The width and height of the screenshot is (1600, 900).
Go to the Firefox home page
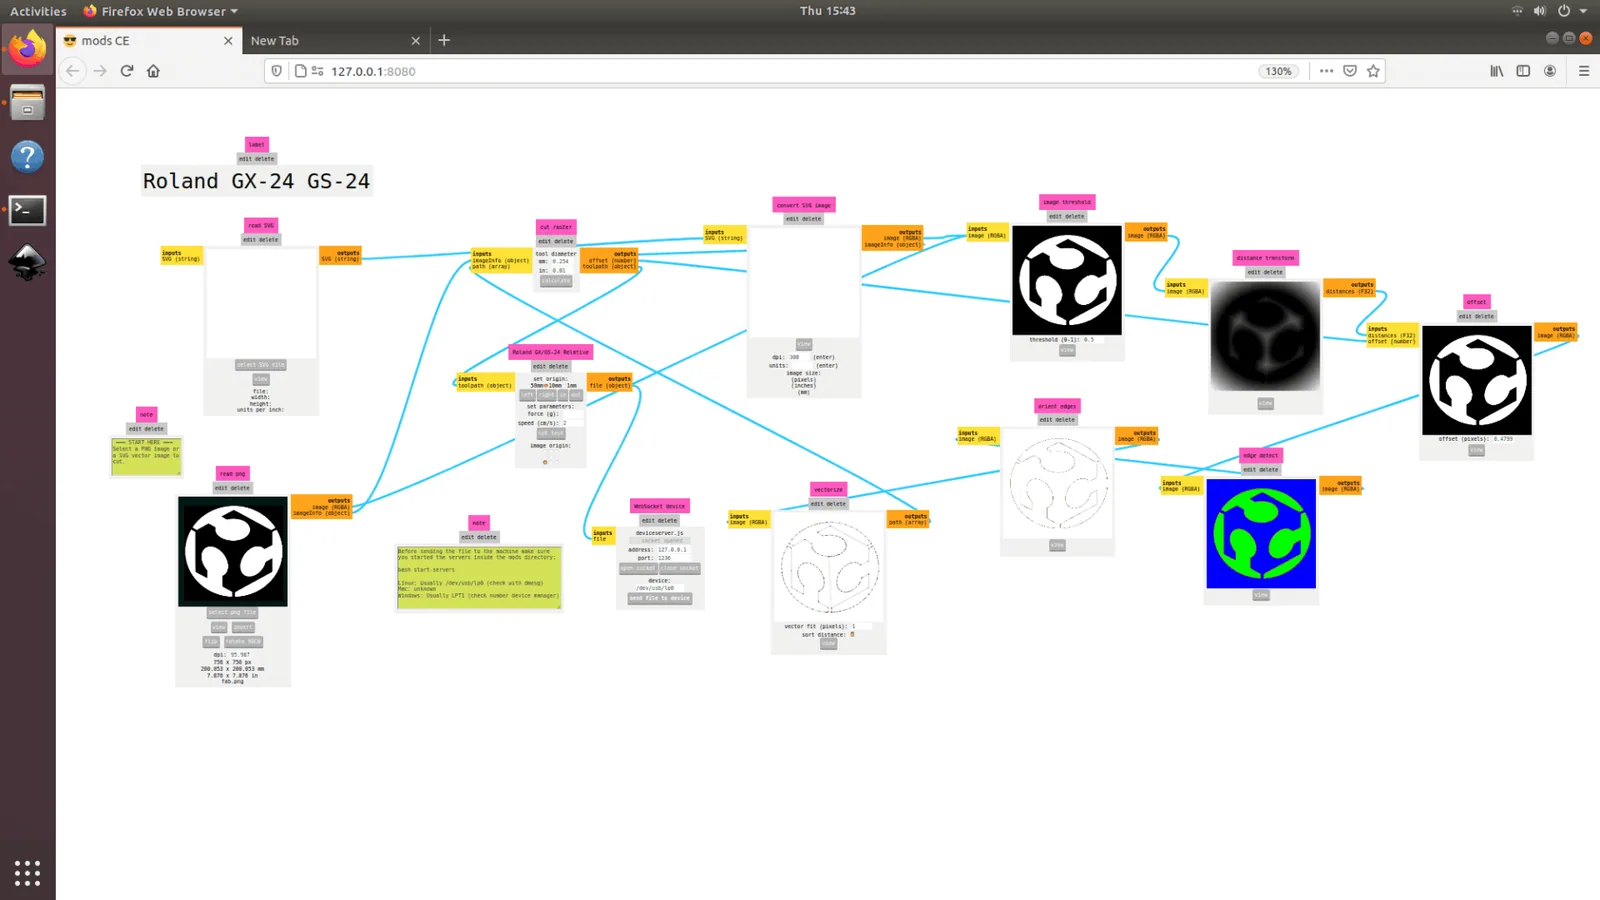[153, 71]
